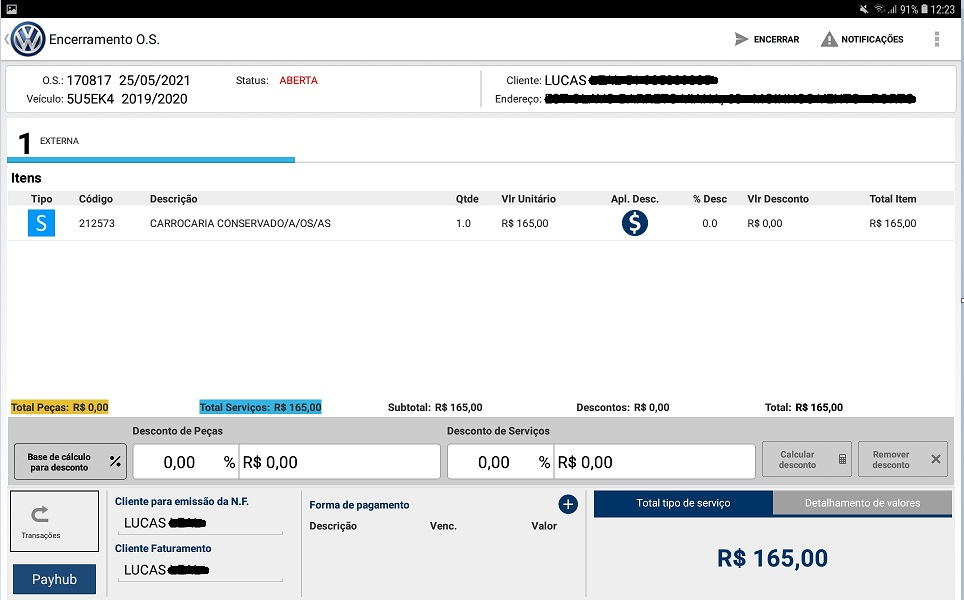Click the Tipo column header
Screen dimensions: 964x600
41,199
